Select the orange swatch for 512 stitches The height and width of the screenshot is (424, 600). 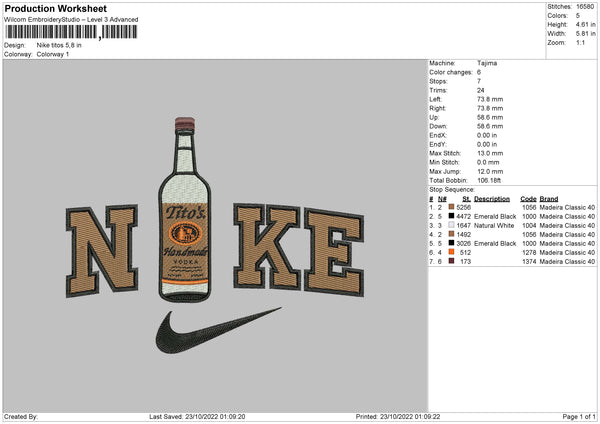pyautogui.click(x=451, y=252)
